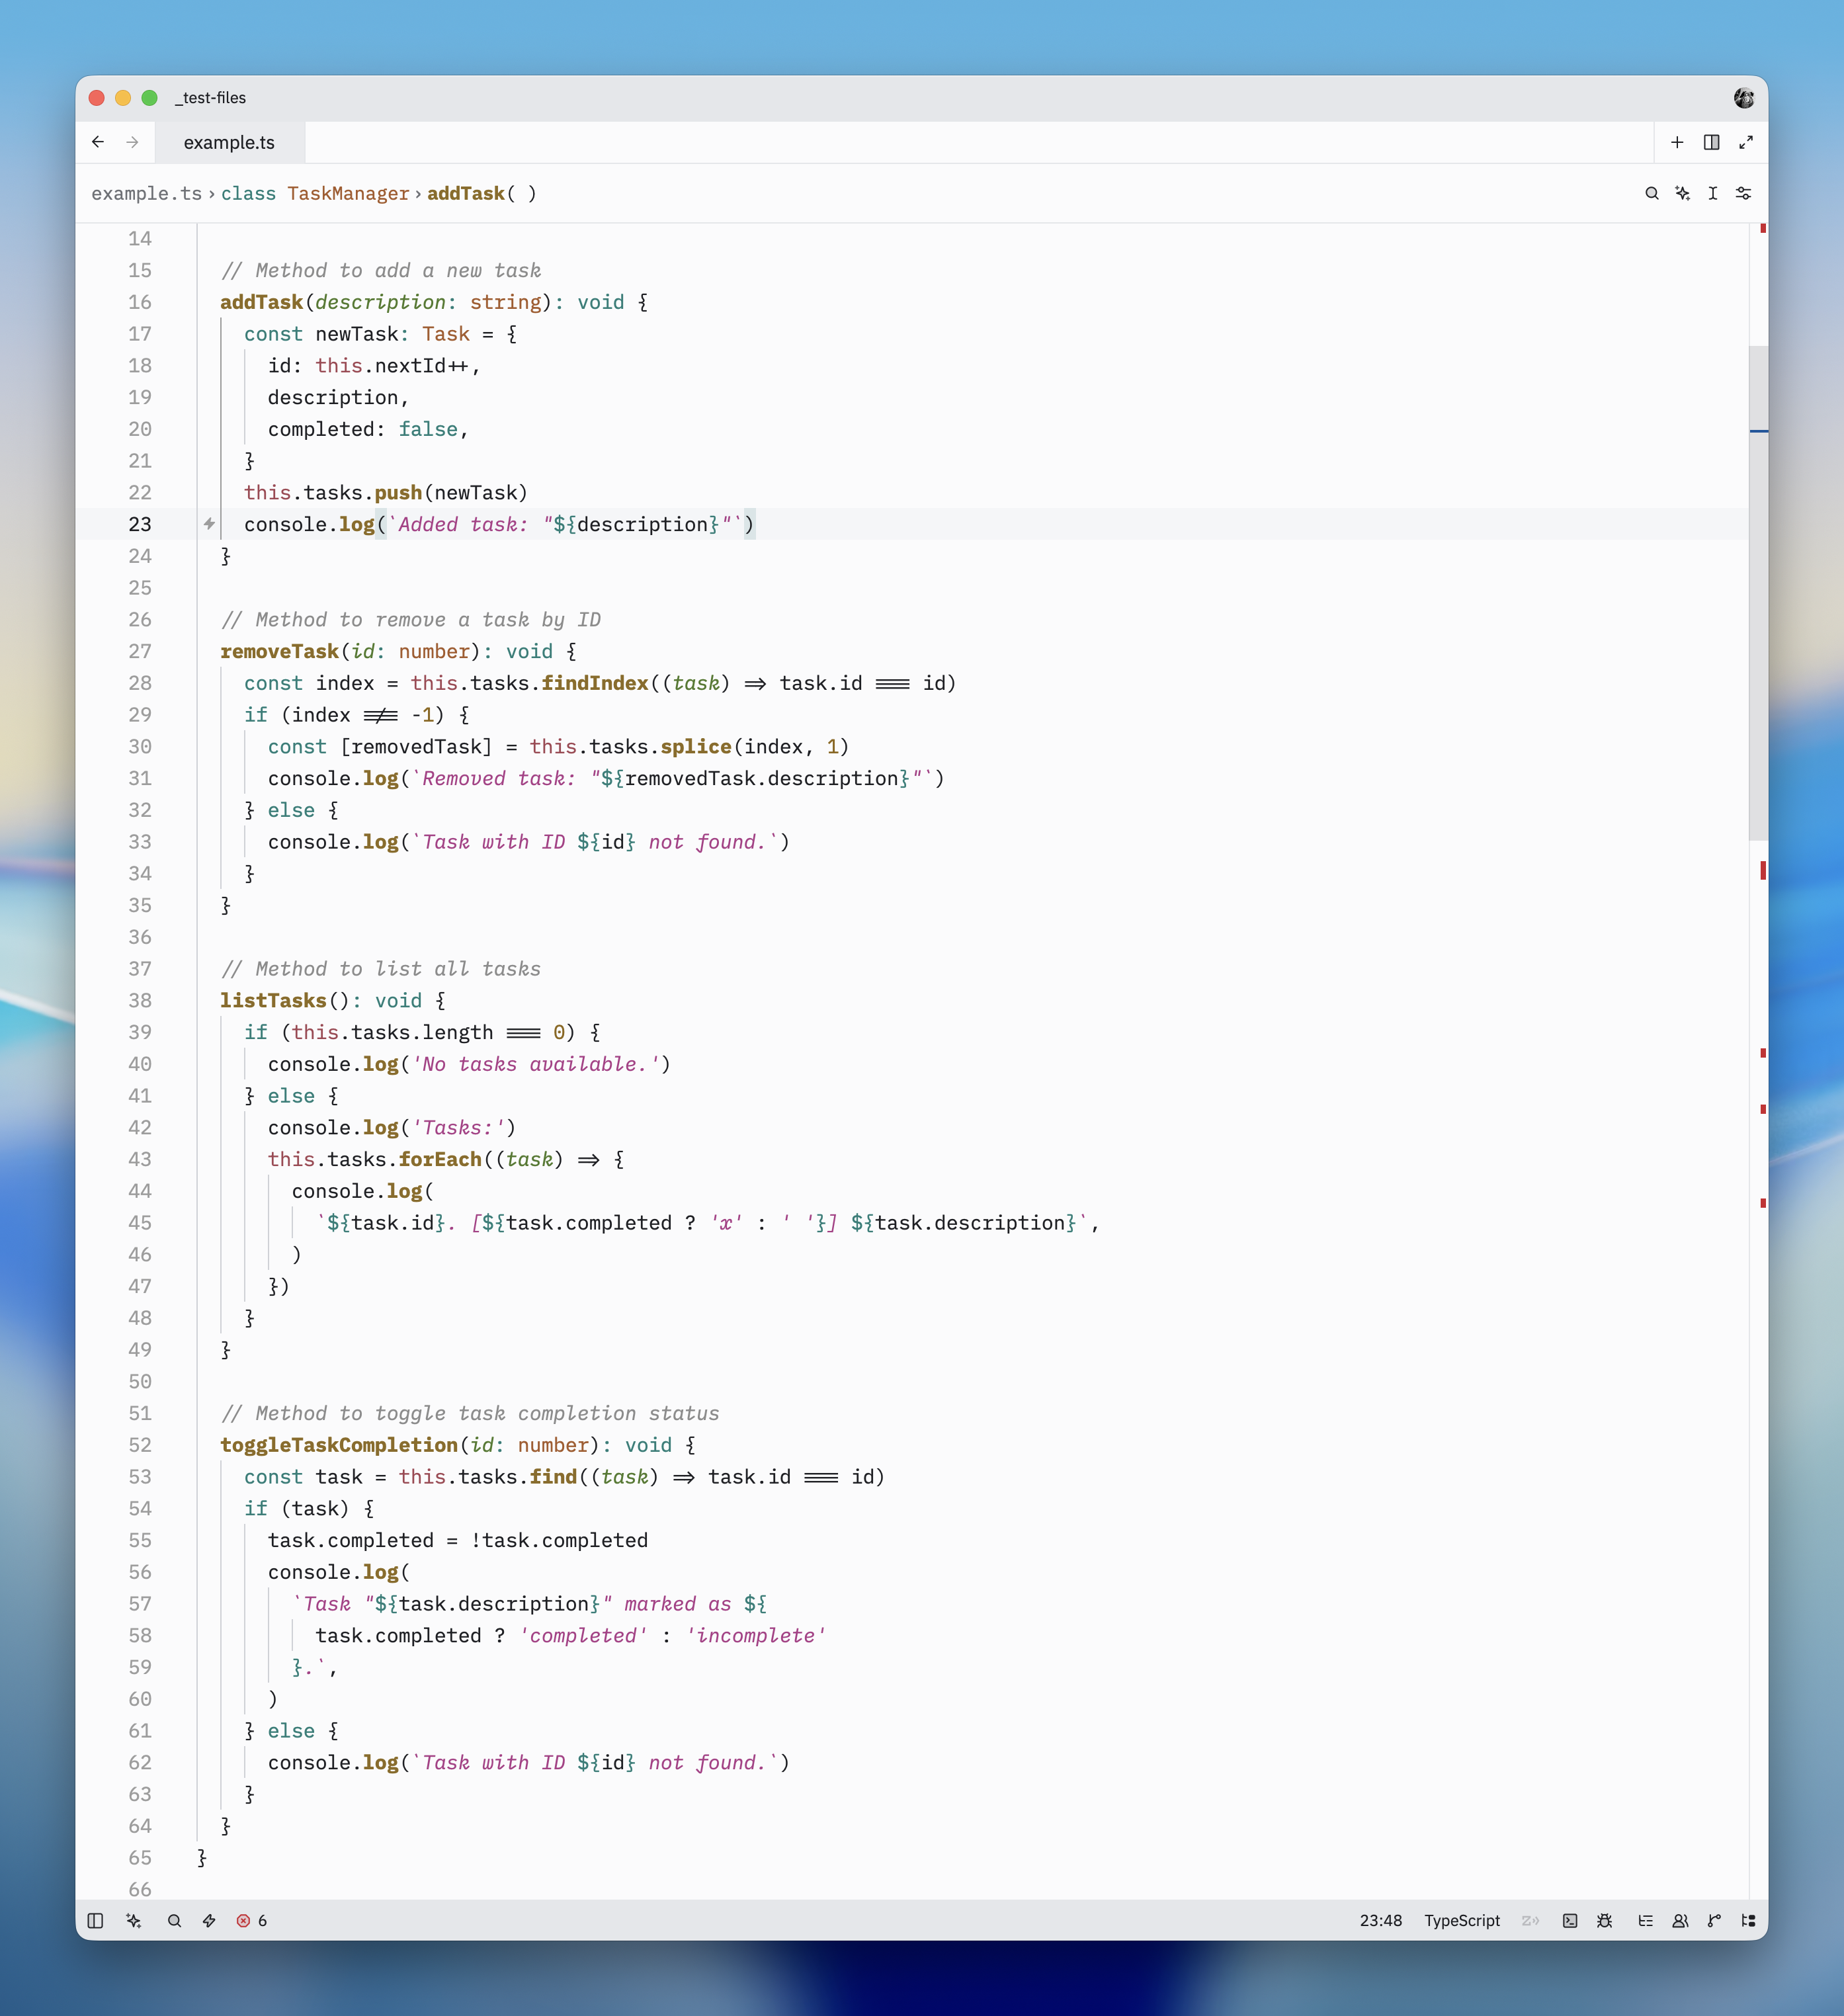Toggle the git branch panel
Image resolution: width=1844 pixels, height=2016 pixels.
pyautogui.click(x=1714, y=1920)
